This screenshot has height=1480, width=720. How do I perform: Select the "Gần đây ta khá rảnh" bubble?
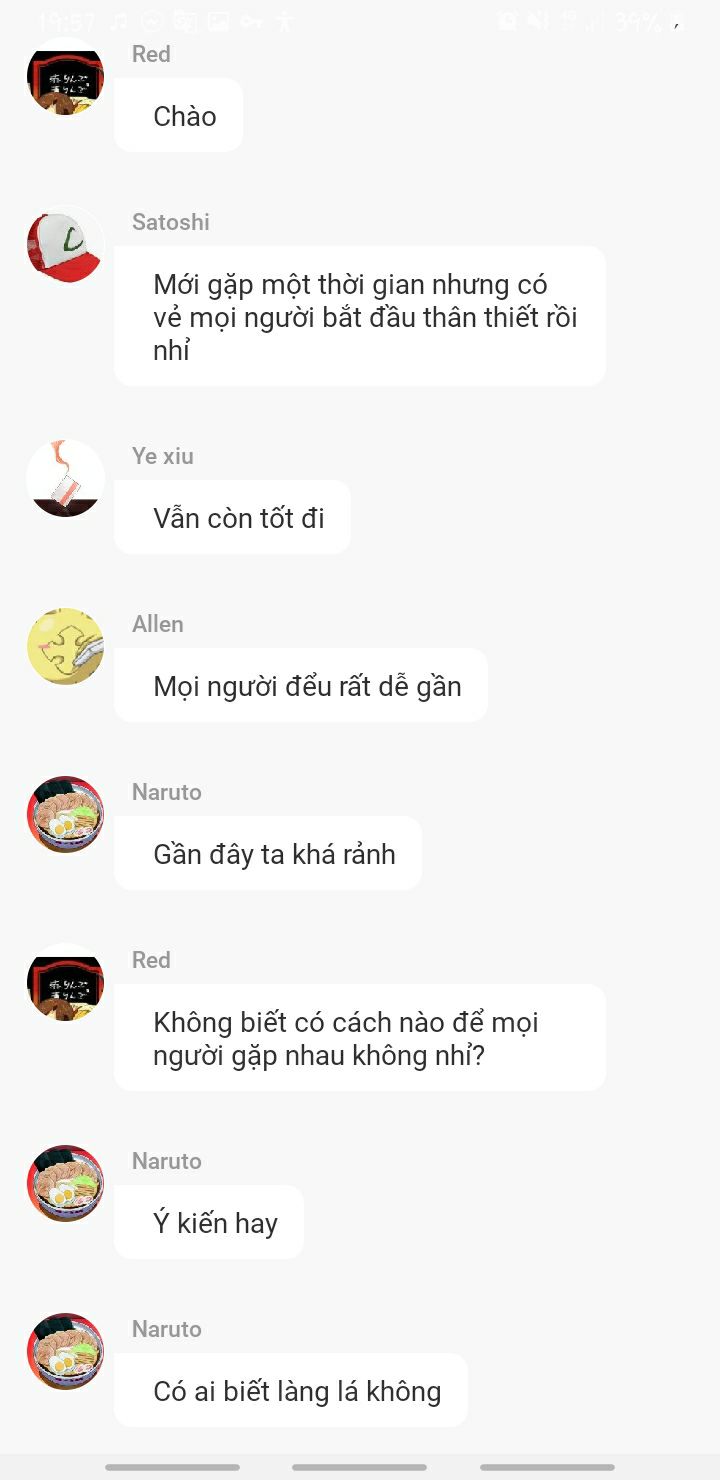pos(268,853)
